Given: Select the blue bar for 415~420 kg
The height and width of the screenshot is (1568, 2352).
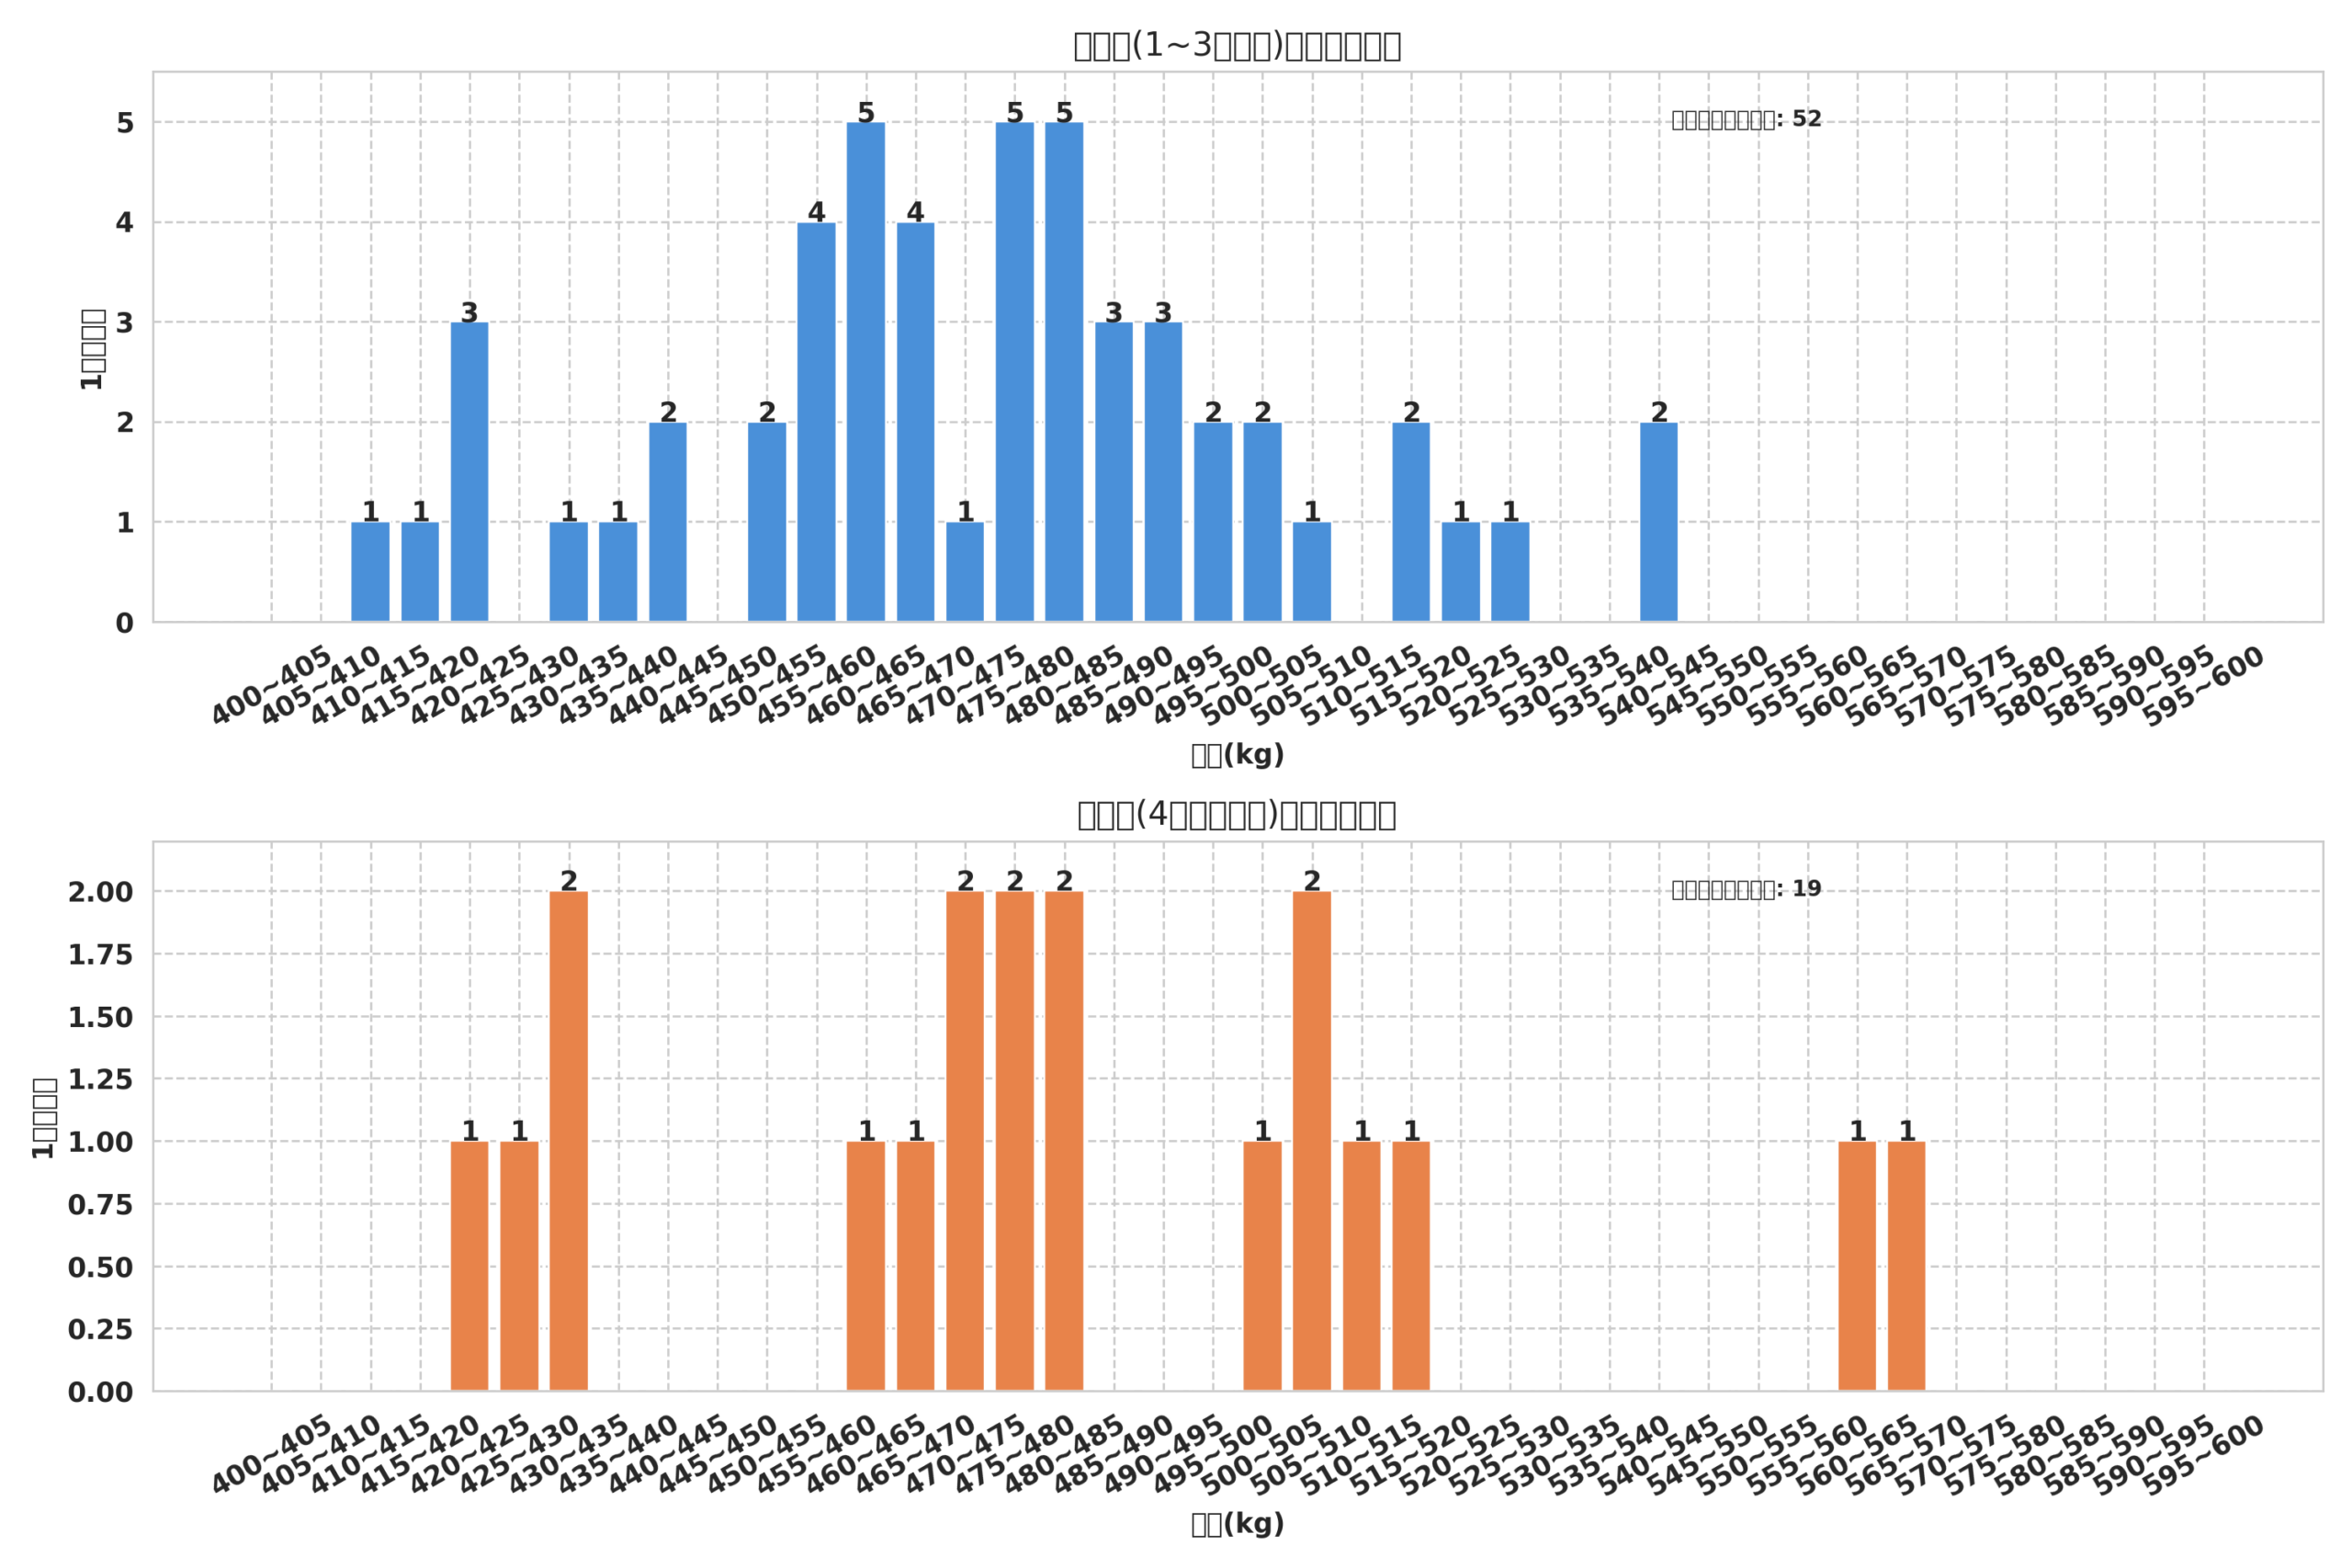Looking at the screenshot, I should tap(420, 572).
